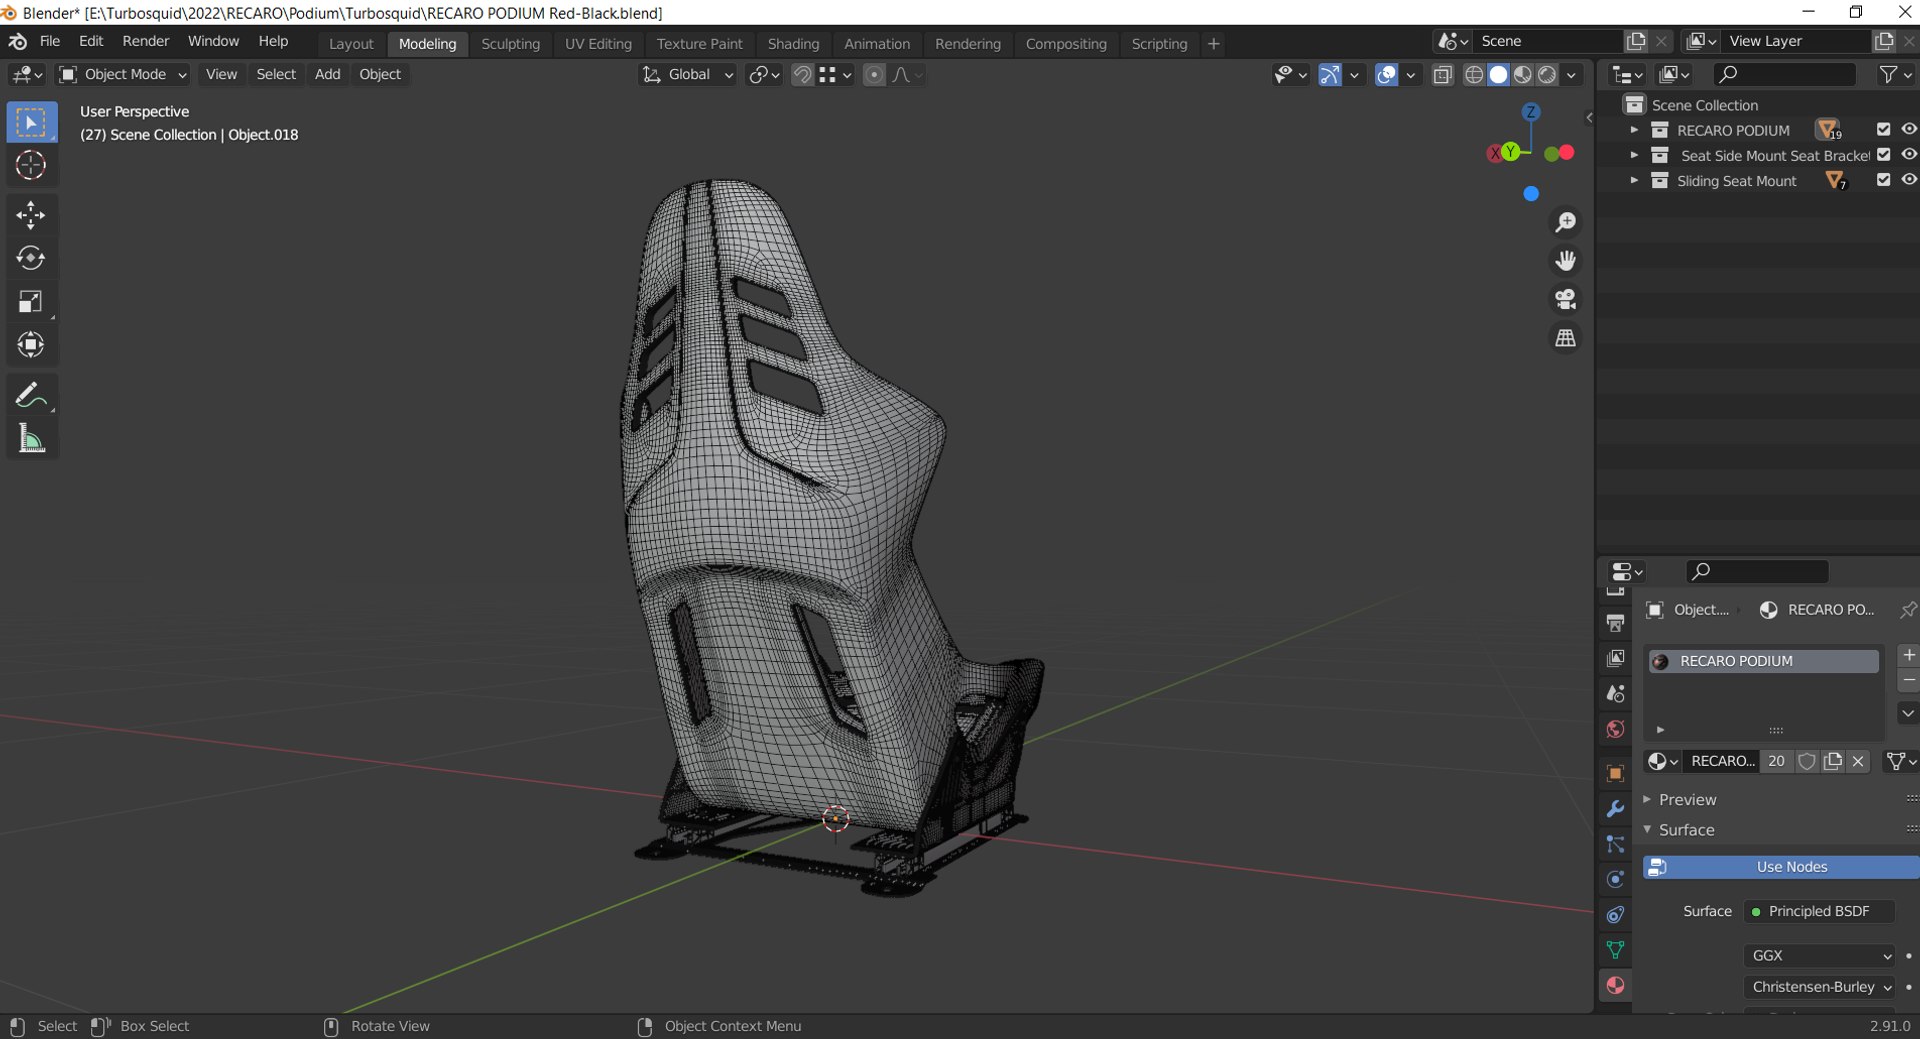This screenshot has width=1920, height=1039.
Task: Select the Select Box tool in toolbar
Action: pyautogui.click(x=31, y=123)
